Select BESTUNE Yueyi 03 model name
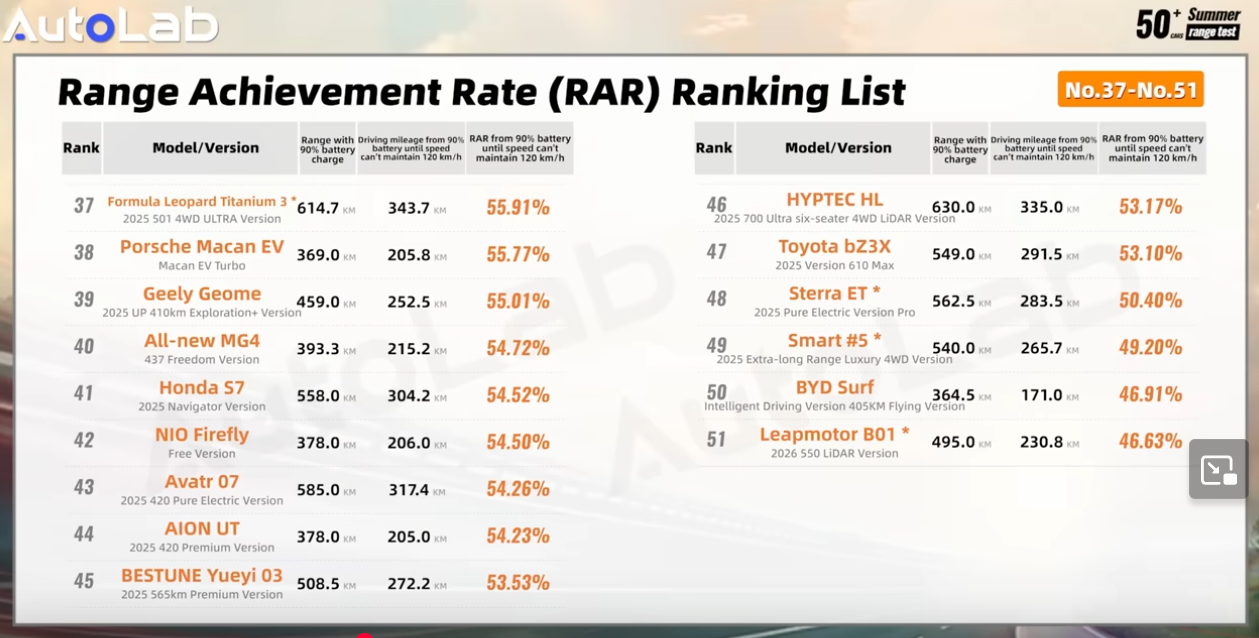The width and height of the screenshot is (1259, 638). pyautogui.click(x=202, y=575)
